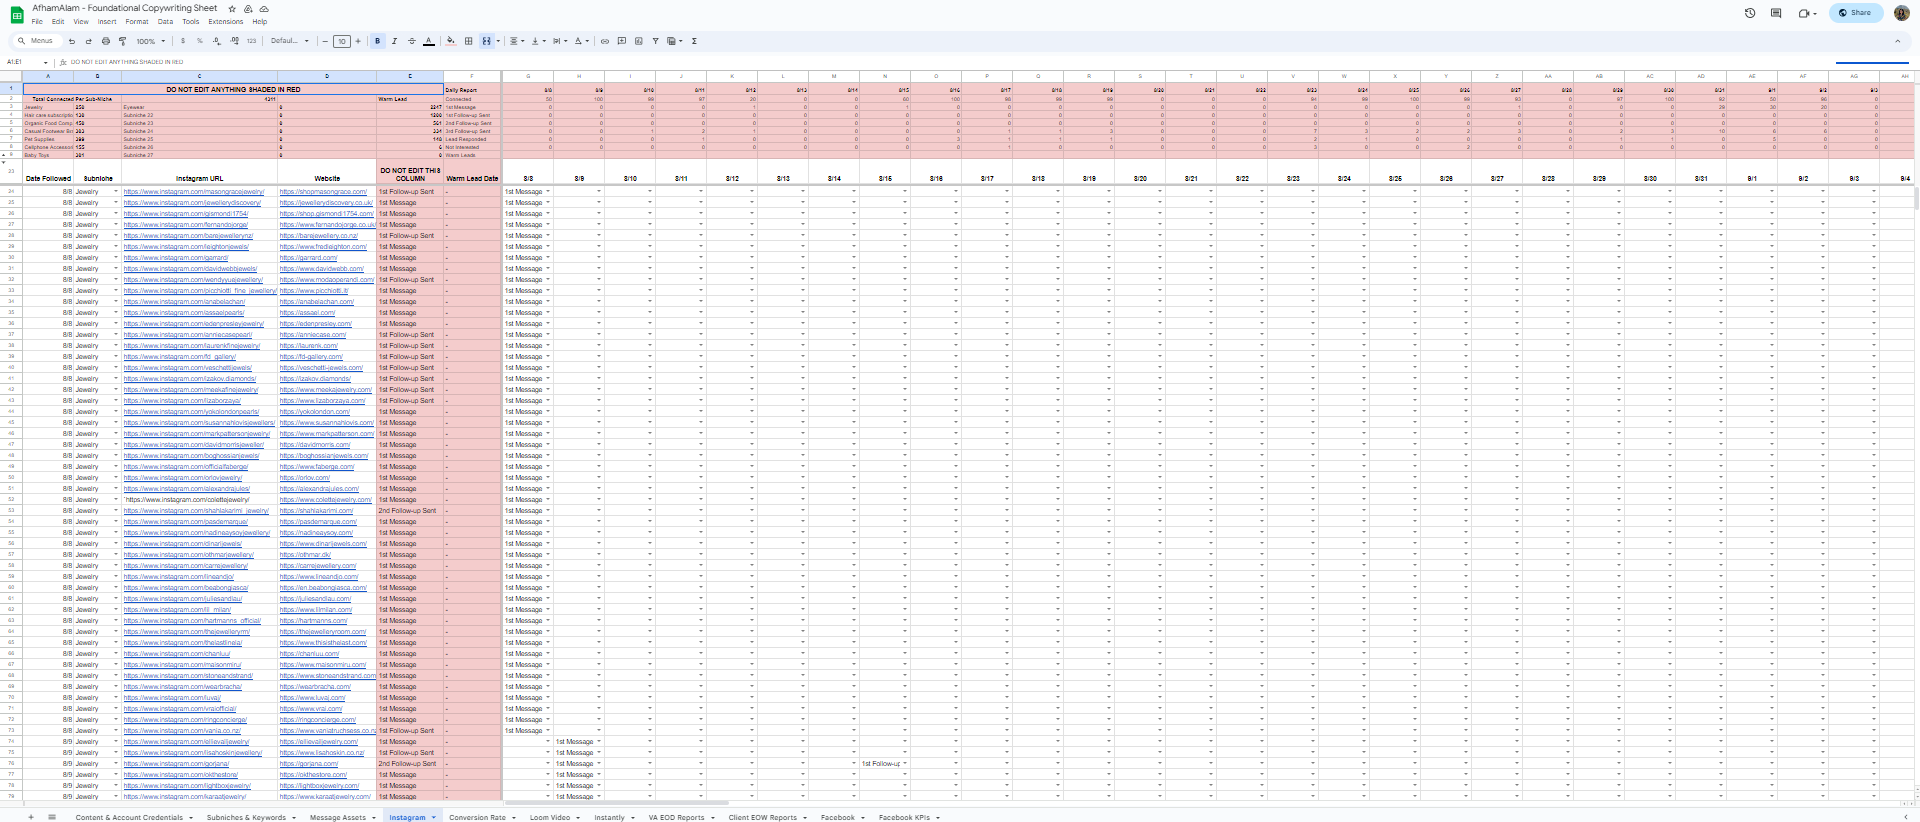Switch to Conversion Rate sheet tab
The width and height of the screenshot is (1920, 822).
[x=477, y=817]
